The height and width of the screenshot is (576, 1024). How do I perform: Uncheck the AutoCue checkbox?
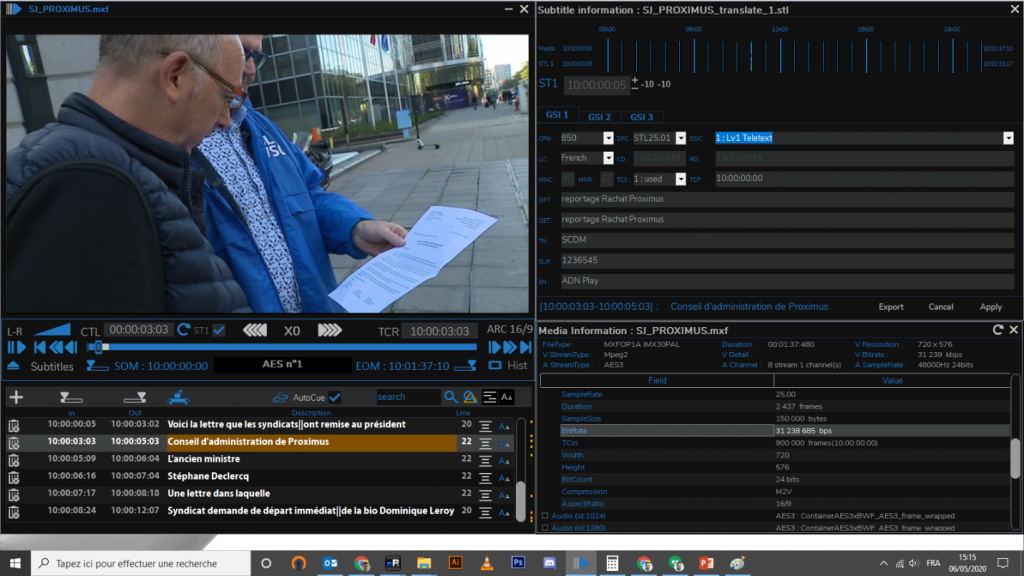[x=335, y=397]
